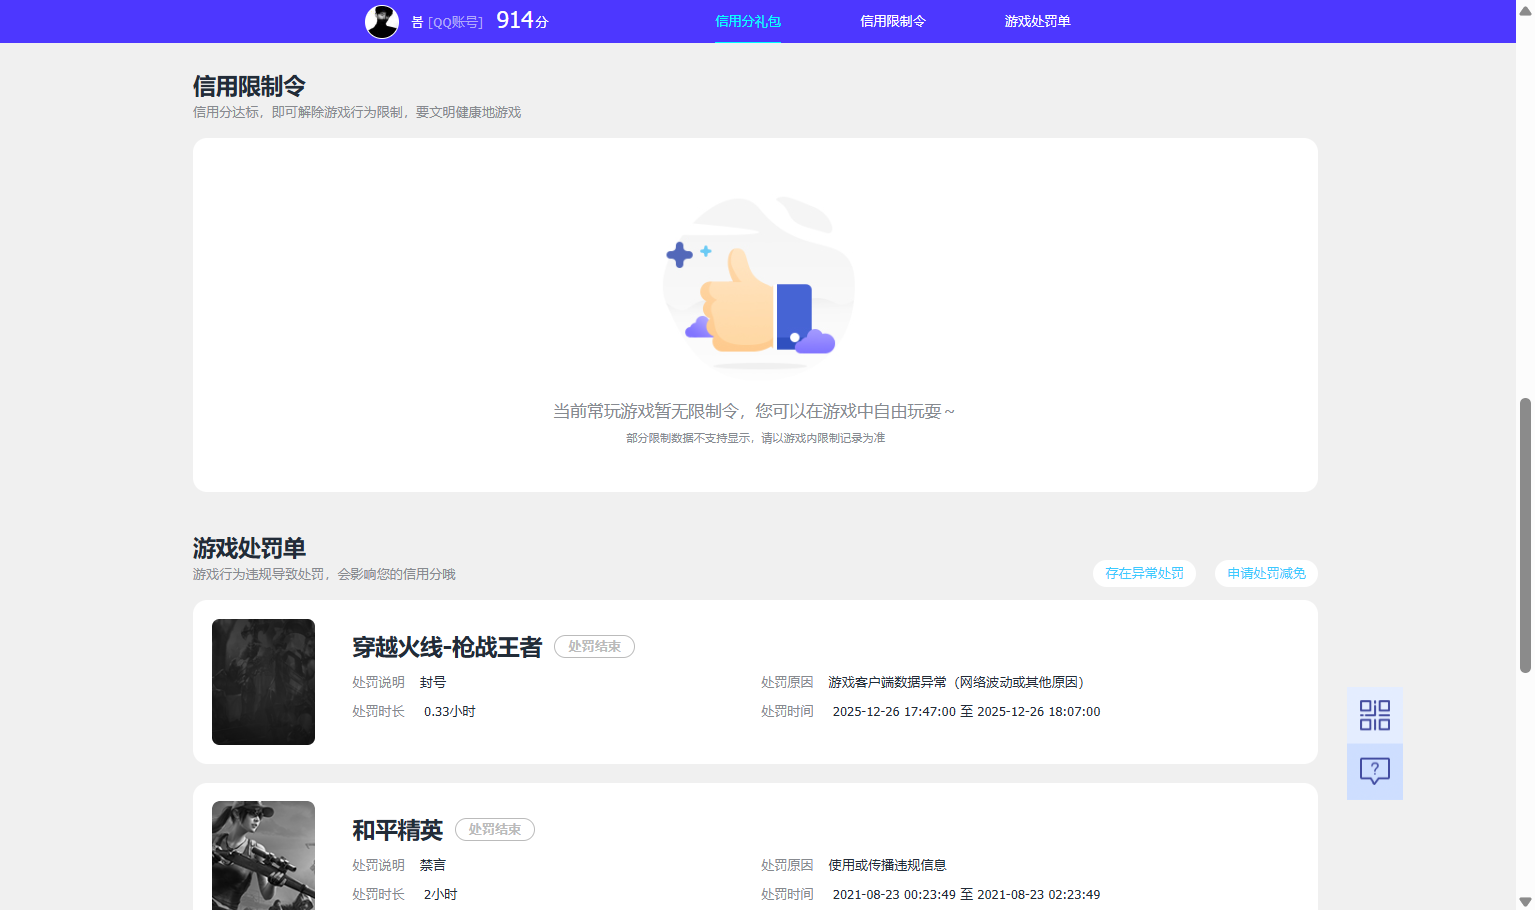
Task: Click the 0.33小时 penalty duration
Action: [x=450, y=712]
